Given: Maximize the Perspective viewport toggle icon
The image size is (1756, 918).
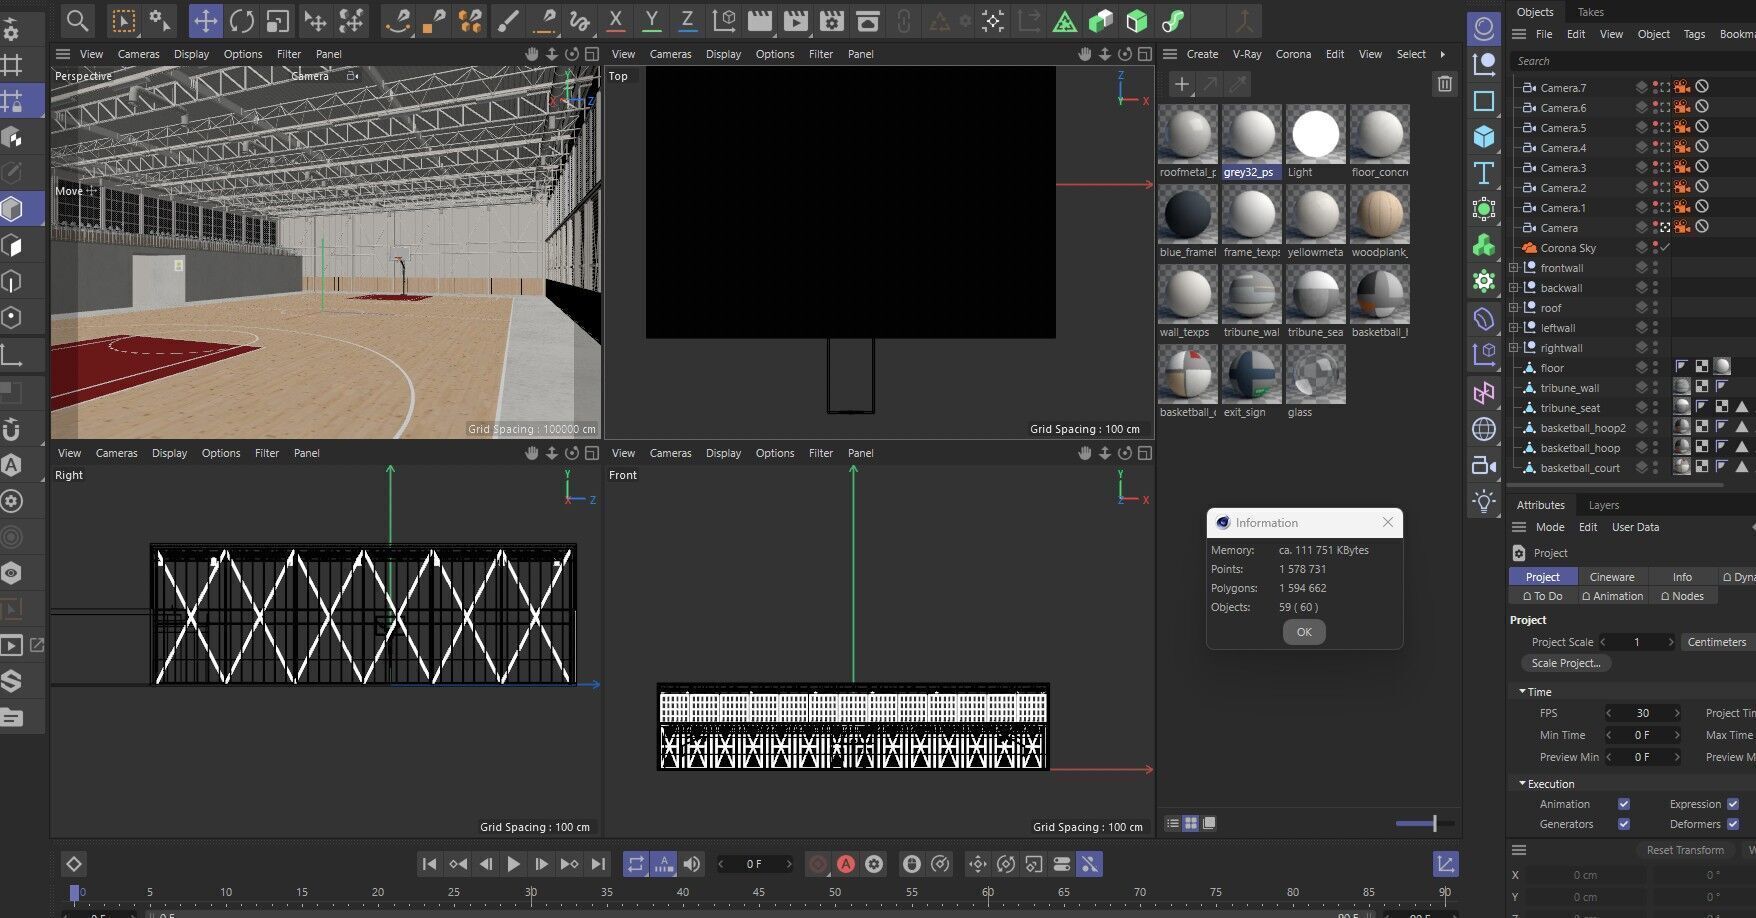Looking at the screenshot, I should [x=592, y=54].
